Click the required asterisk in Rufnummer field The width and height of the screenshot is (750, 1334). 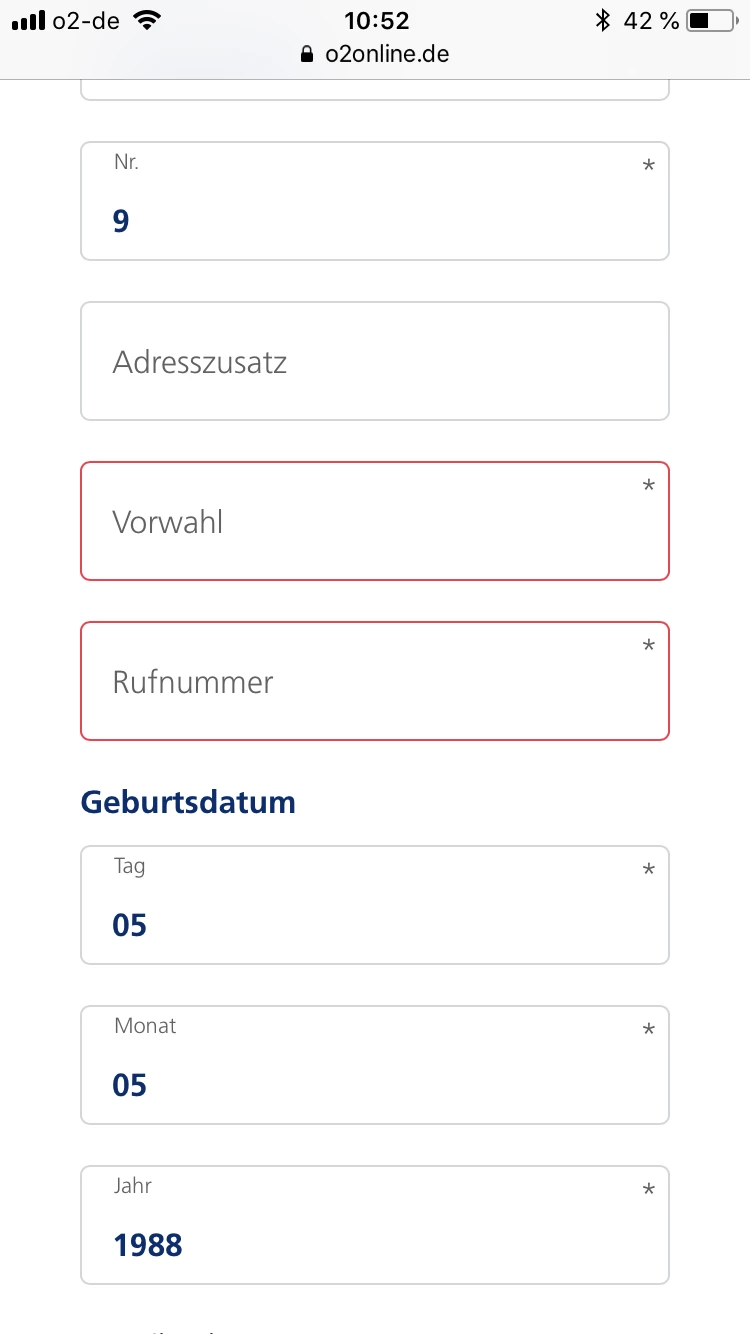[x=649, y=647]
